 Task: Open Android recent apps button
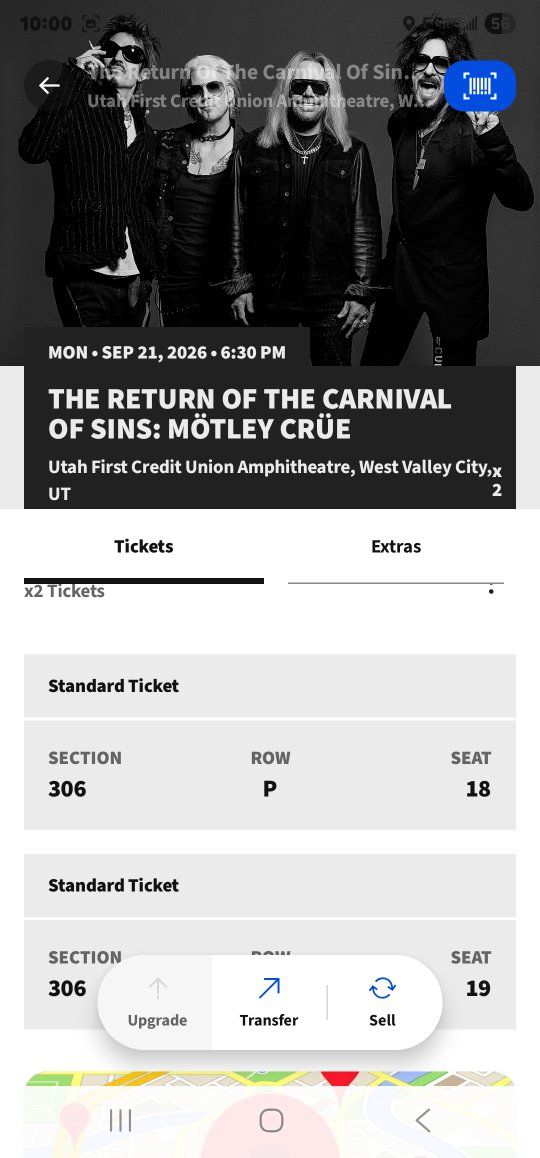[120, 1120]
